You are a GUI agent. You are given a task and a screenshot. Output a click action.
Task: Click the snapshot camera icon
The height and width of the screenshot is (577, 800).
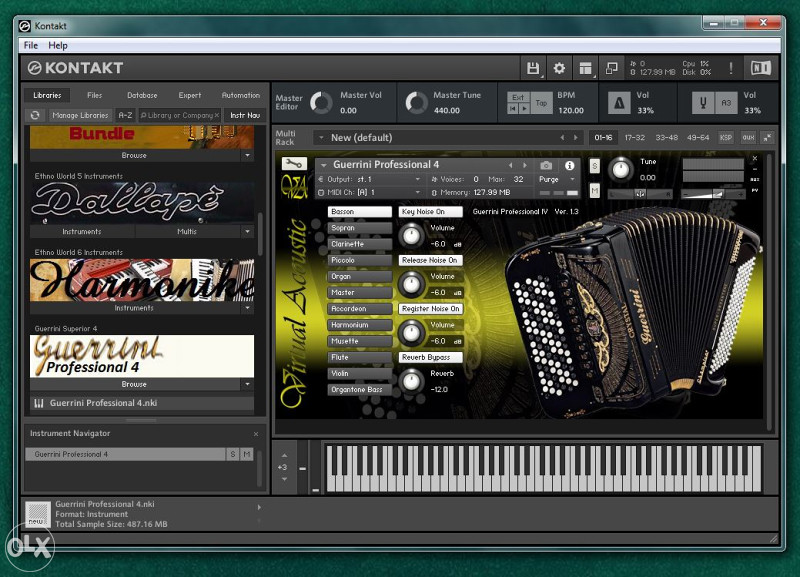coord(546,165)
